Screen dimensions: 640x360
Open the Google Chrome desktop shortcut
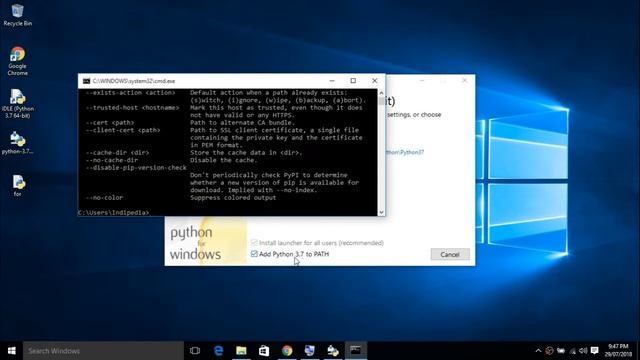17,61
